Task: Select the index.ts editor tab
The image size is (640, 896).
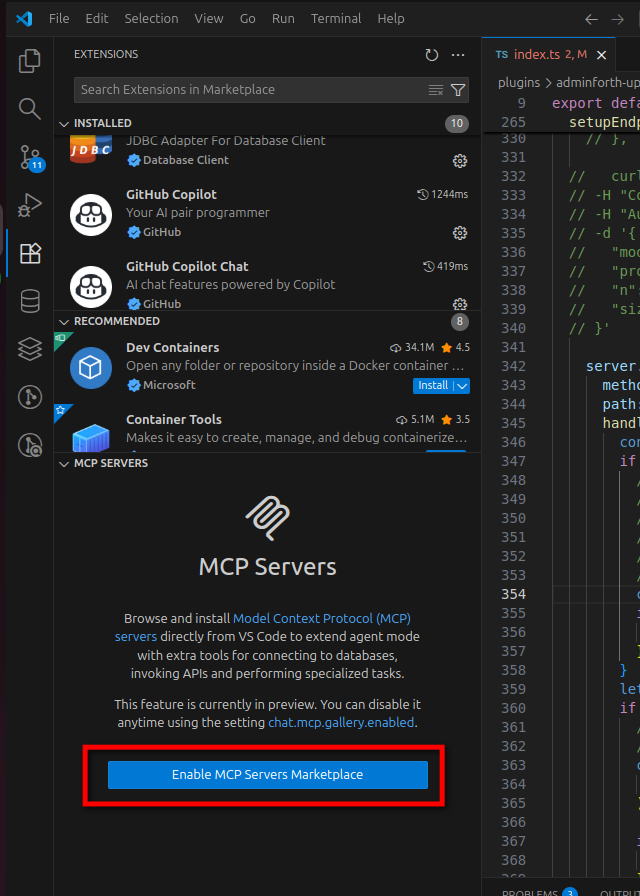Action: pyautogui.click(x=540, y=54)
